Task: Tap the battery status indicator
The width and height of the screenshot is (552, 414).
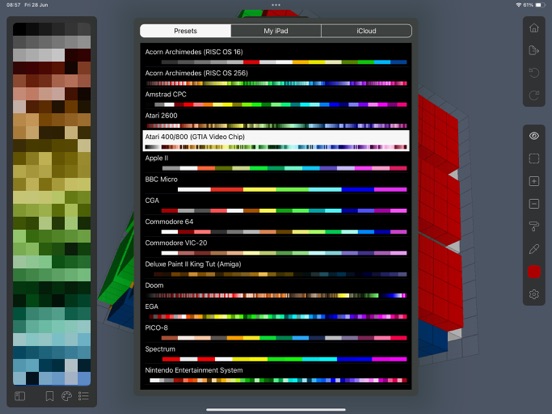Action: (540, 5)
